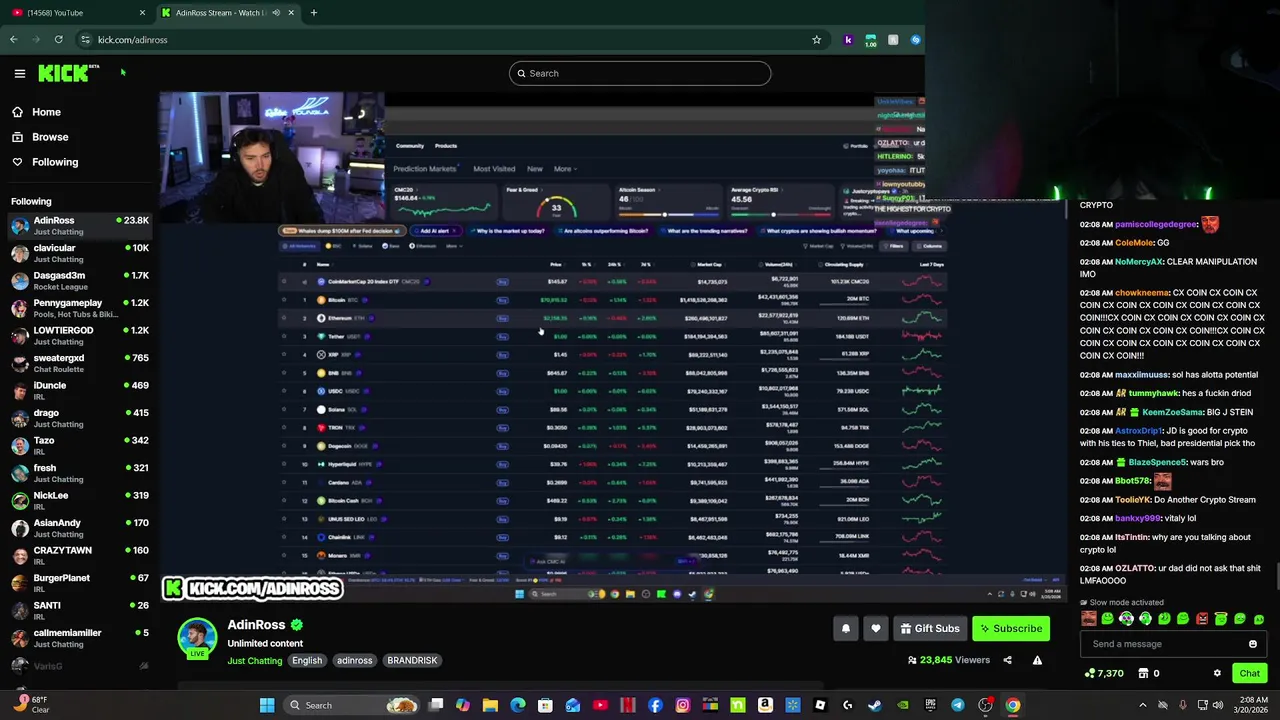1280x720 pixels.
Task: Click the Subscribe button
Action: click(x=1011, y=629)
